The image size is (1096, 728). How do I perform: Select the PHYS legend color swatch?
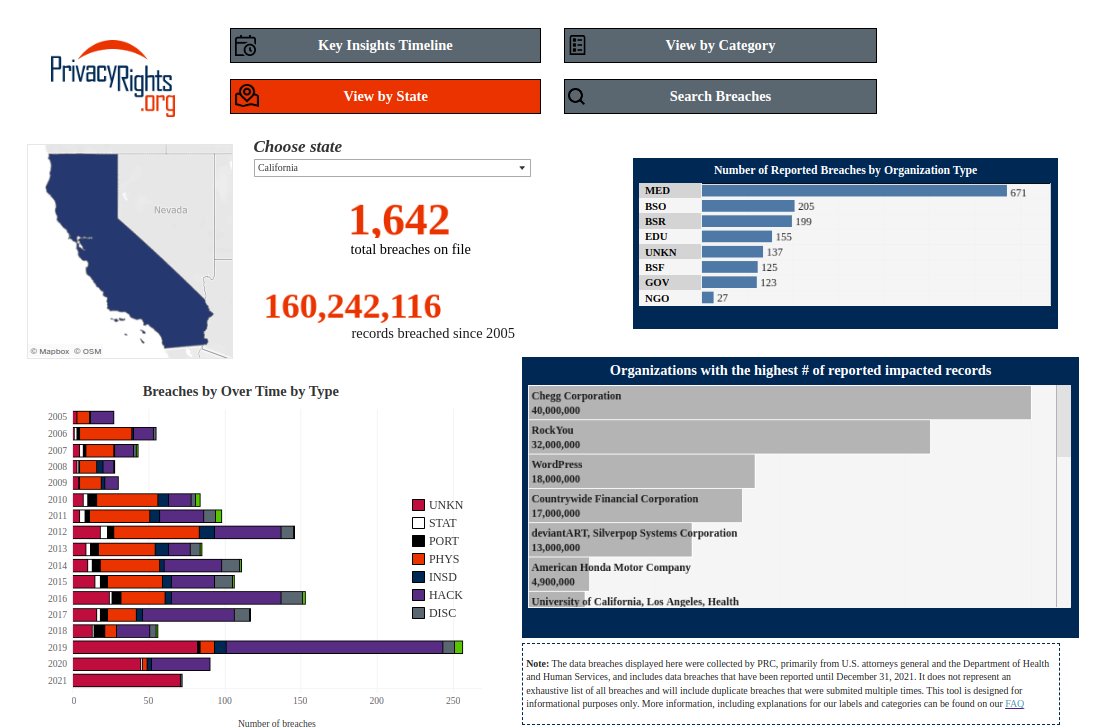pyautogui.click(x=419, y=559)
